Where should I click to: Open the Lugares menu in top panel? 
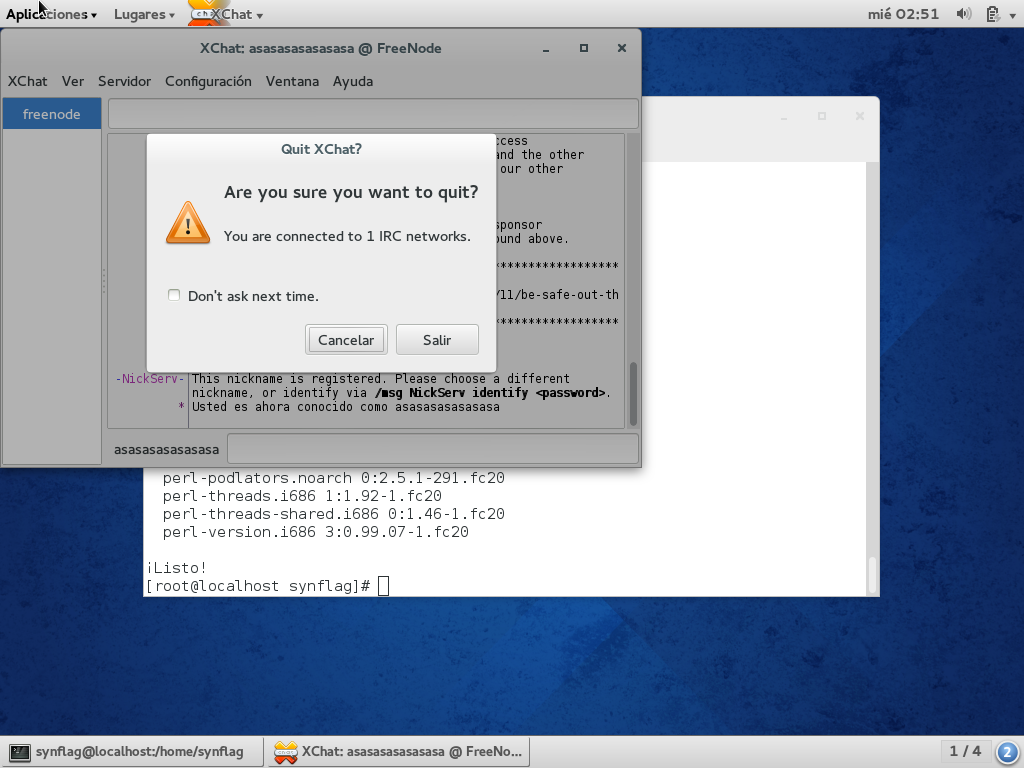pos(144,14)
